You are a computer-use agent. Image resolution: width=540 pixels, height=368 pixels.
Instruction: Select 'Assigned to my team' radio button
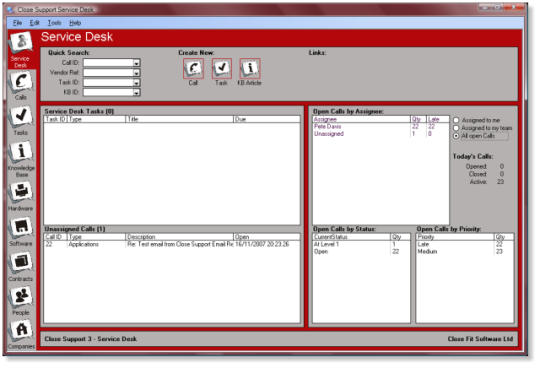pos(456,128)
